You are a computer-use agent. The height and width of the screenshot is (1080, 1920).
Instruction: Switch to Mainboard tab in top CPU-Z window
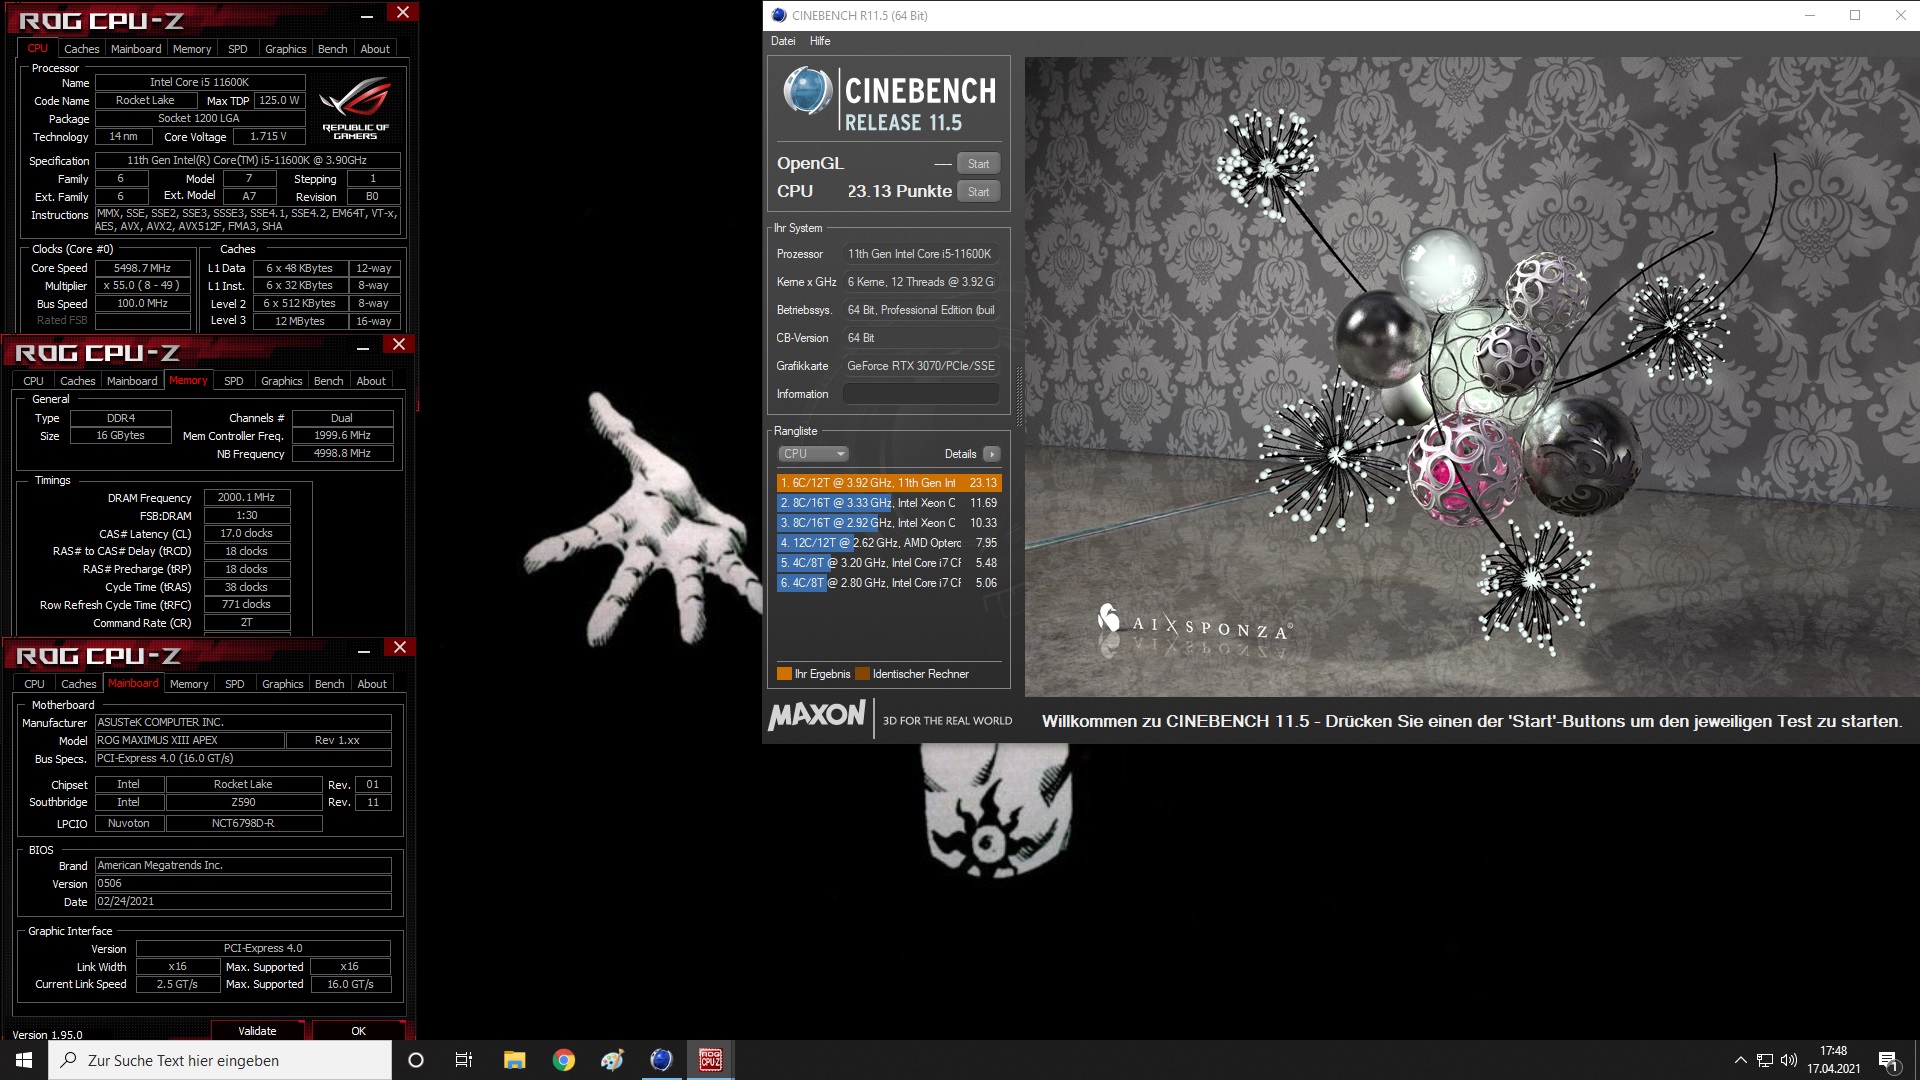click(x=136, y=49)
